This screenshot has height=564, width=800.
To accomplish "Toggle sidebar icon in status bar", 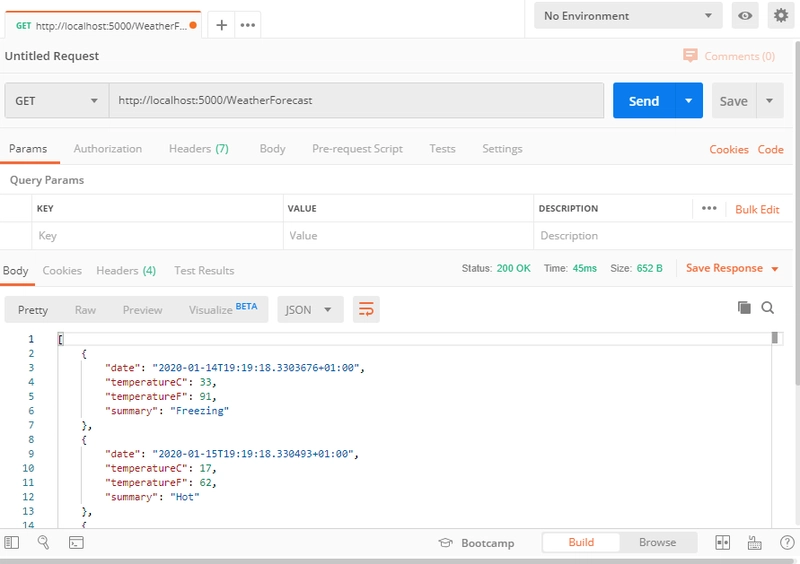I will [x=11, y=543].
